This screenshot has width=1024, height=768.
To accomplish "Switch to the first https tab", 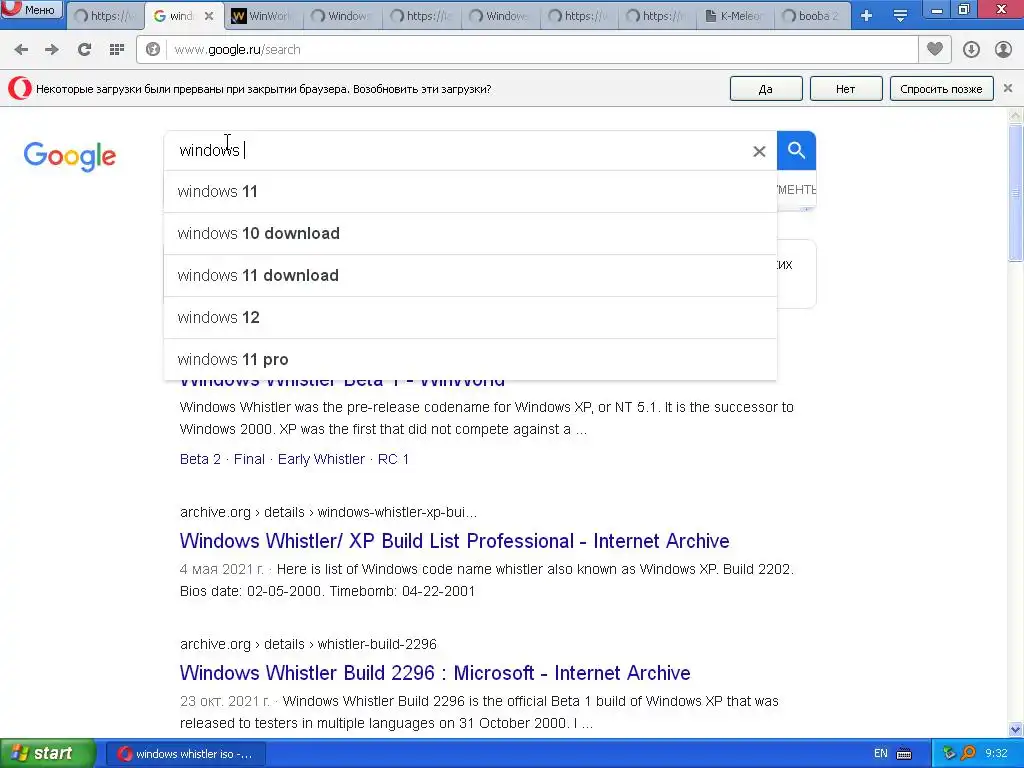I will coord(104,16).
